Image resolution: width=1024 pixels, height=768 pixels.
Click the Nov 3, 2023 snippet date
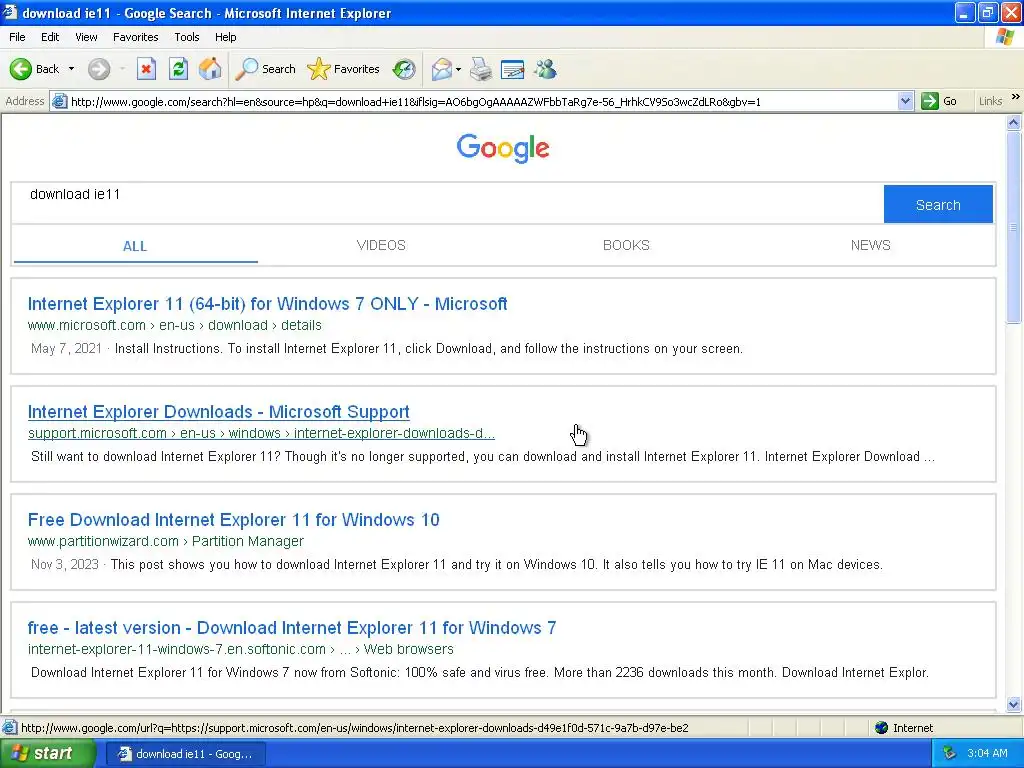pos(65,564)
